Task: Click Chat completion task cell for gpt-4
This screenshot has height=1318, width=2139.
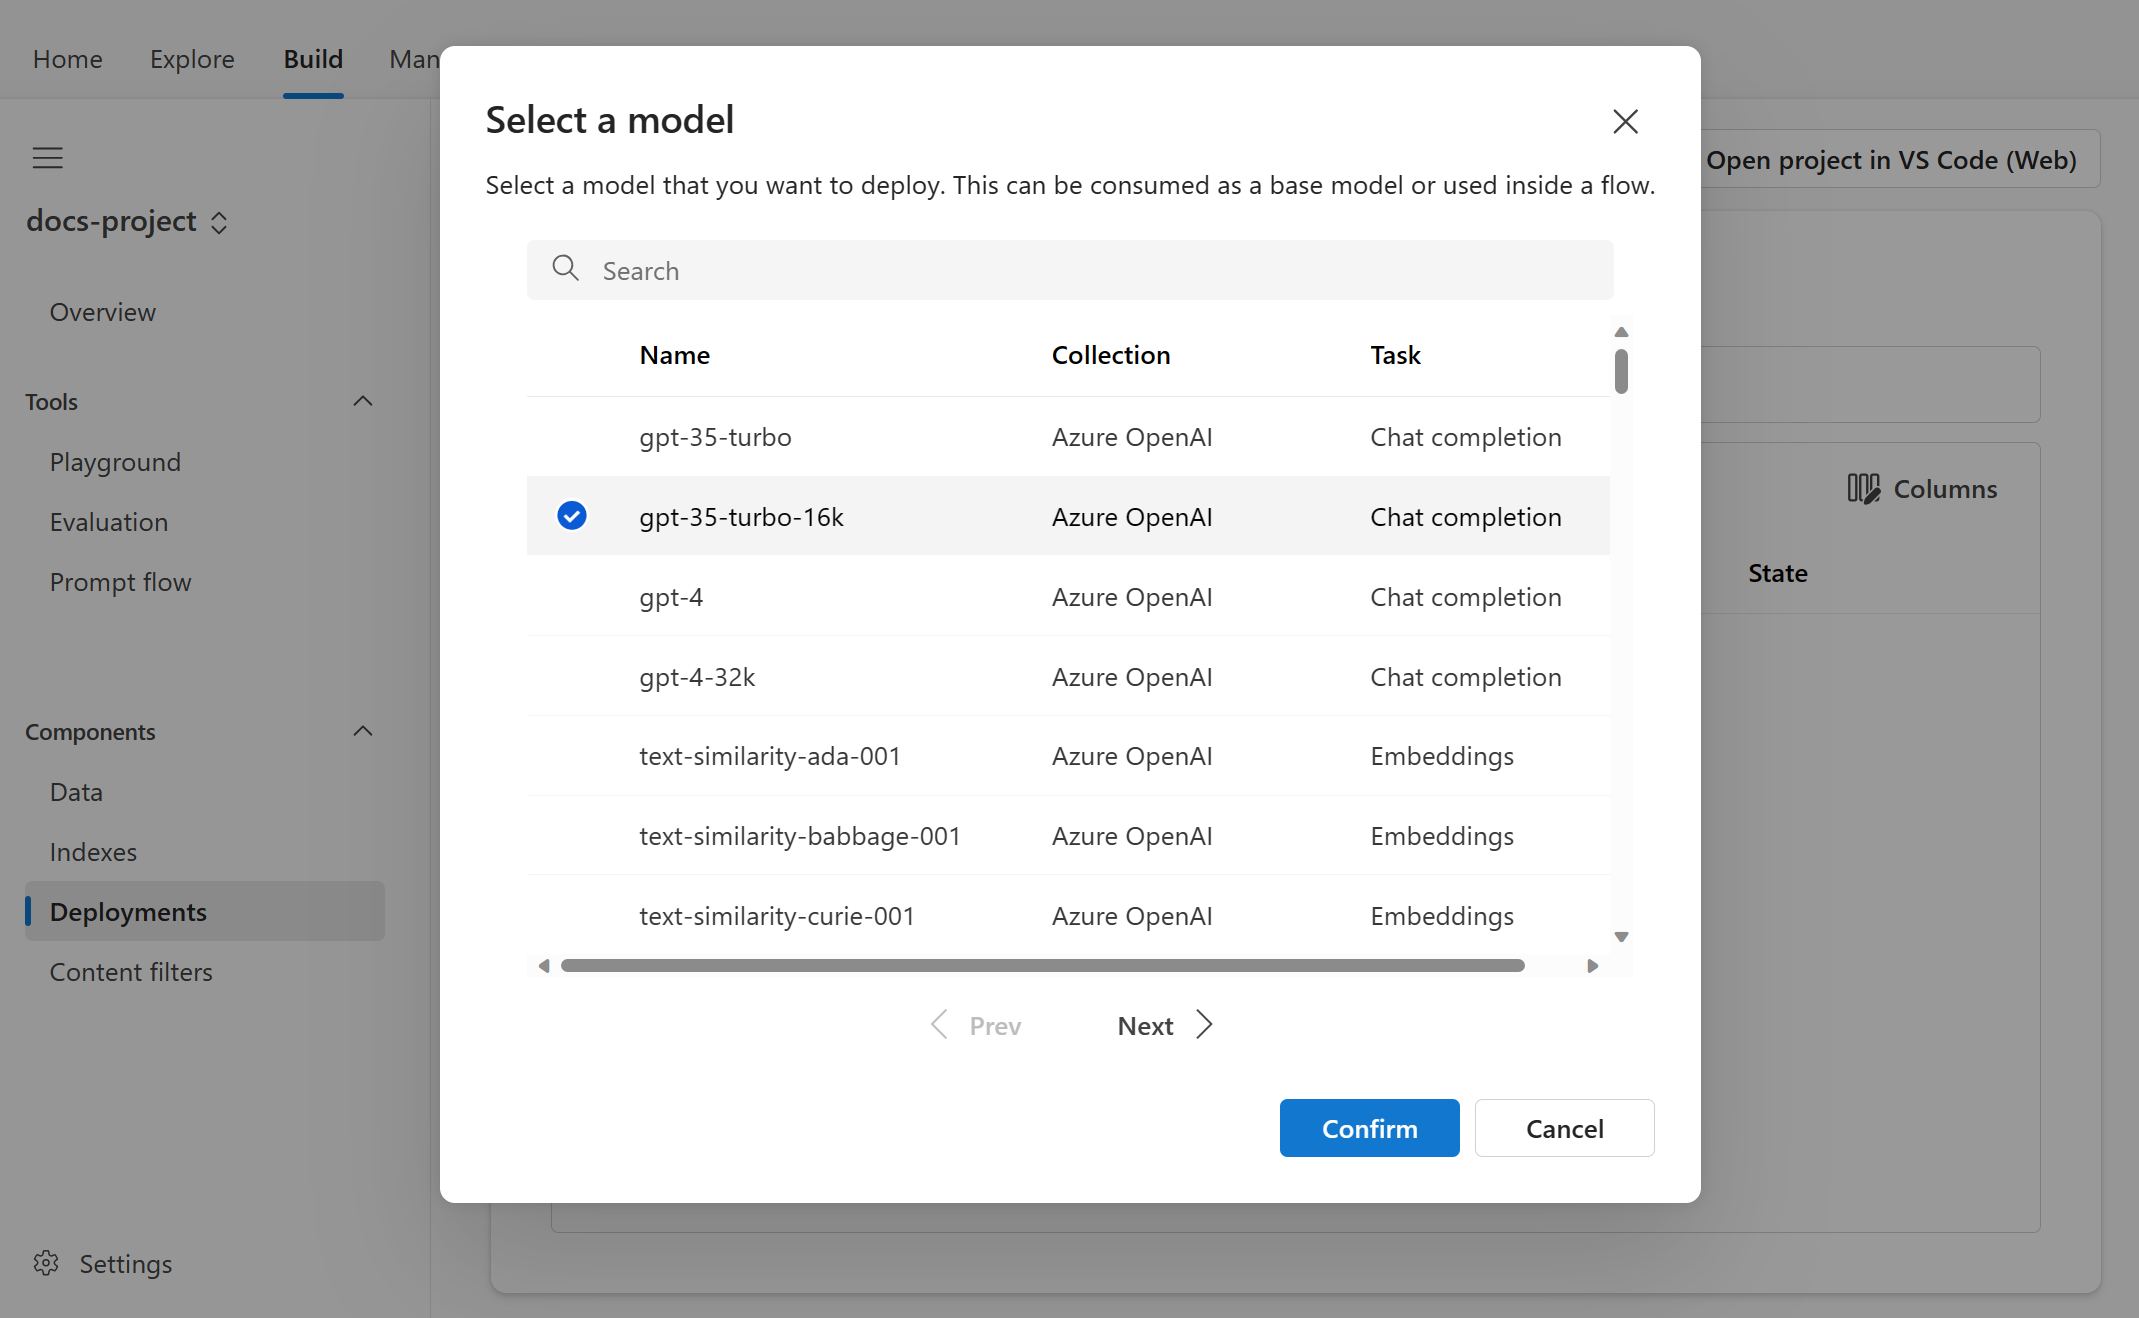Action: 1465,597
